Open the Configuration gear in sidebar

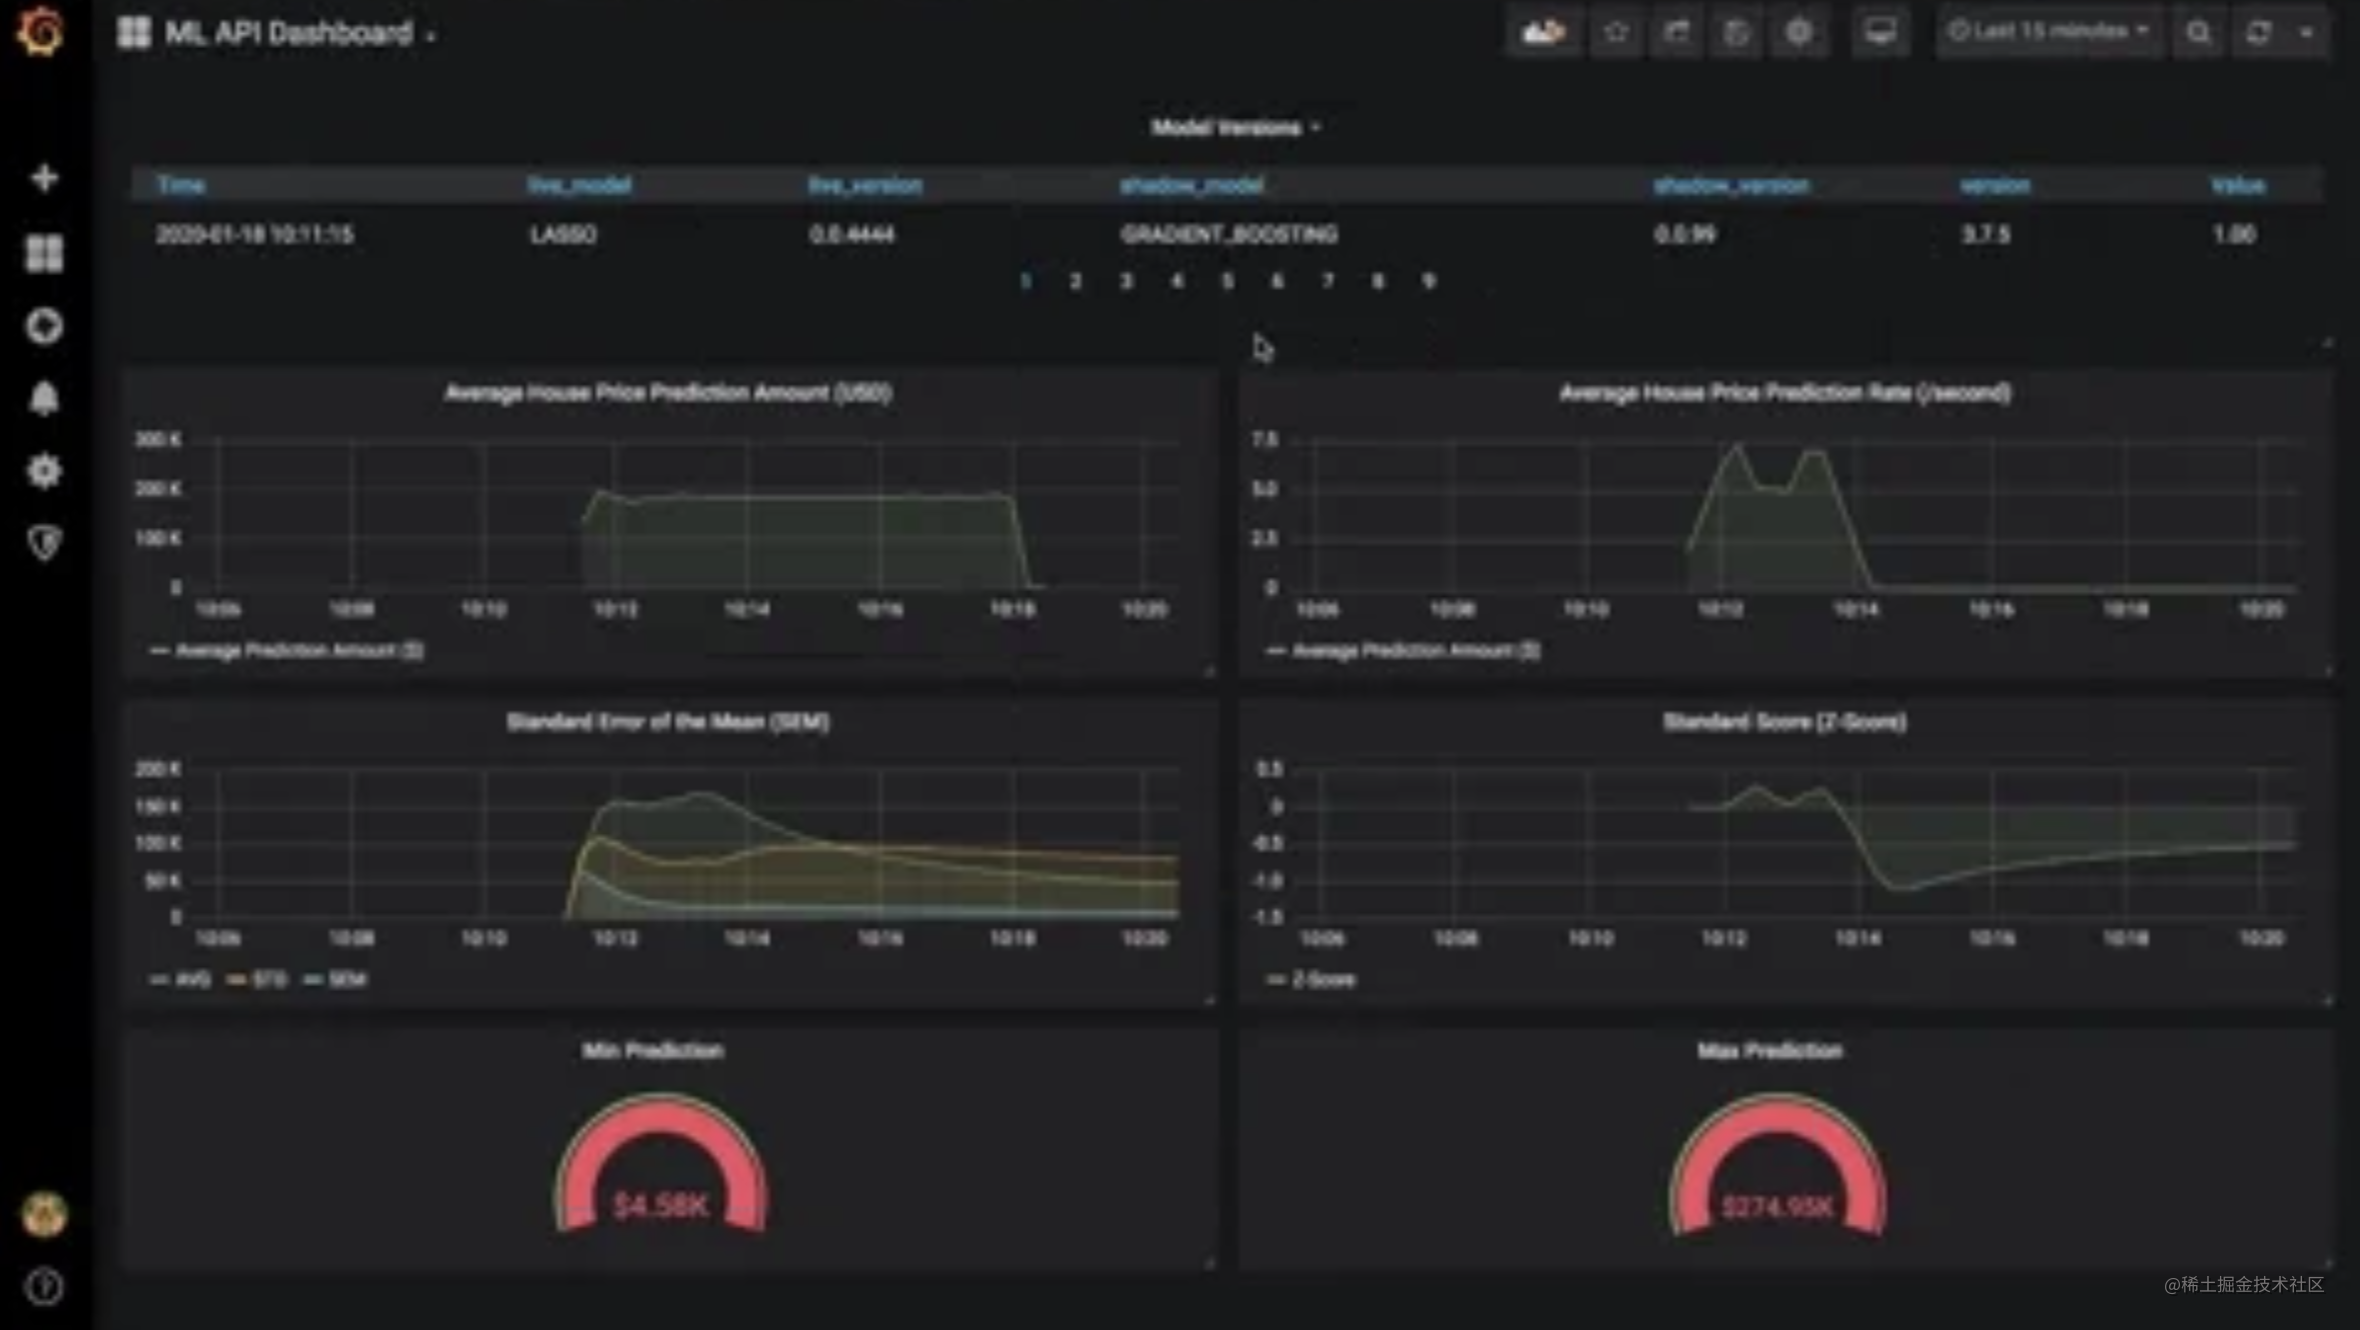[44, 471]
